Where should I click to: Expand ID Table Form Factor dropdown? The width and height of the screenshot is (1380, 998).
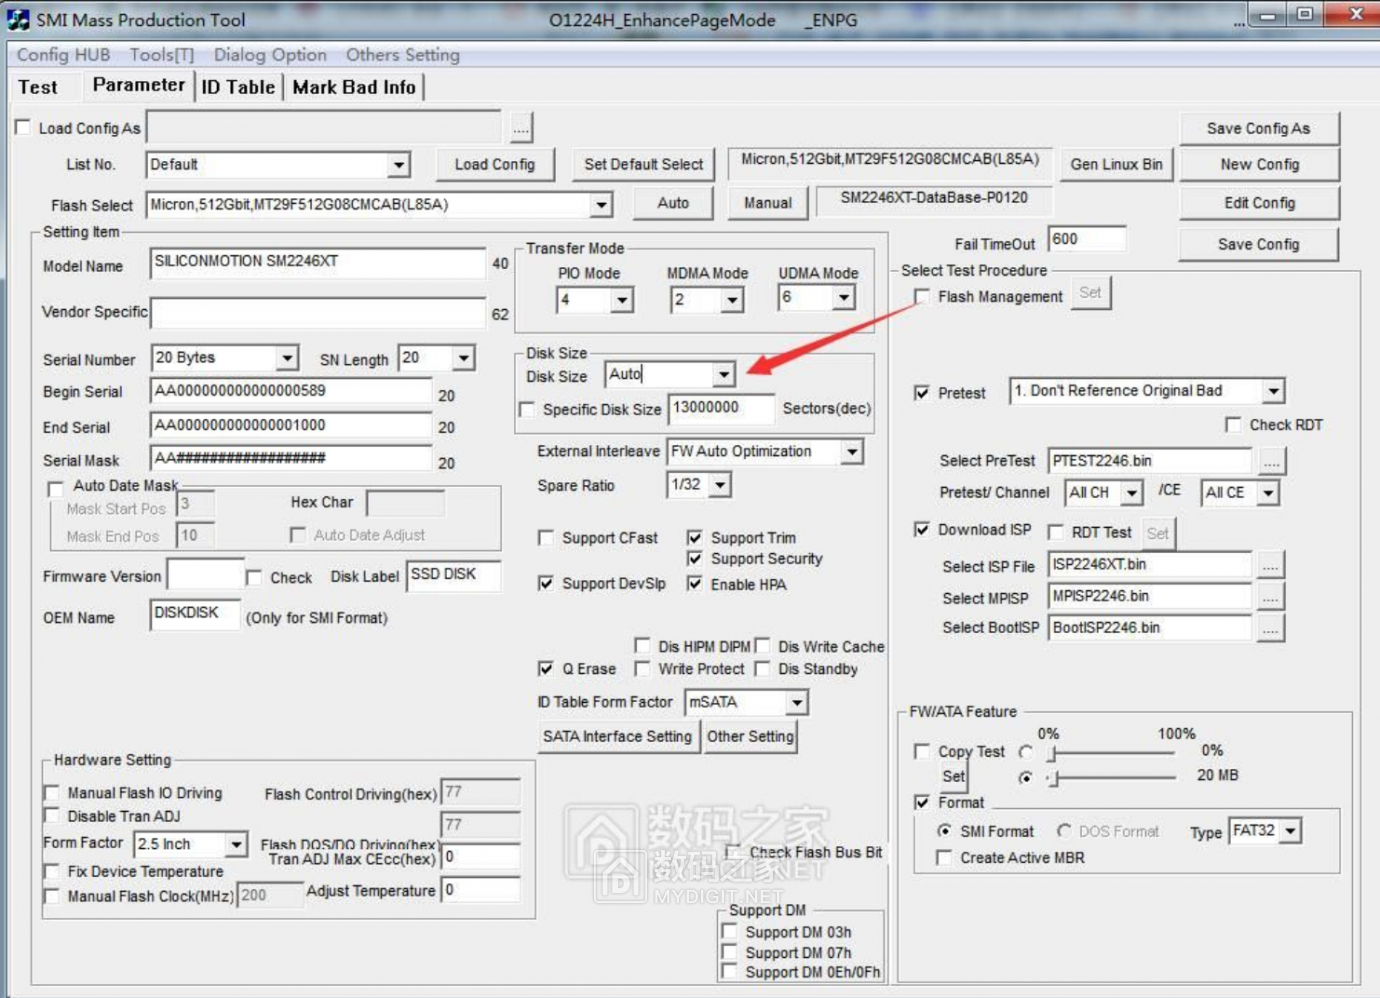pos(796,703)
